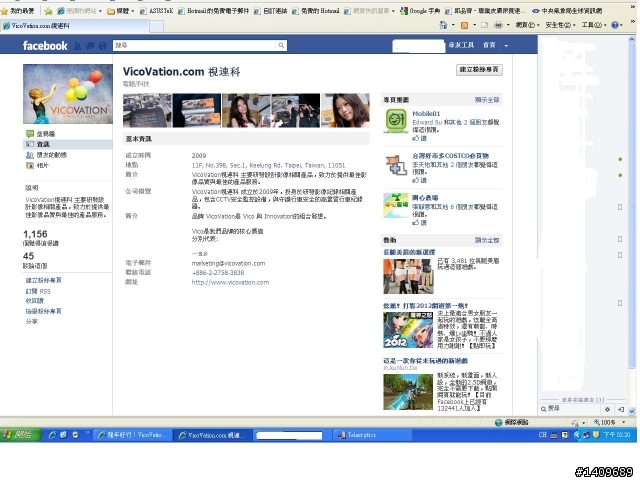Image resolution: width=640 pixels, height=480 pixels.
Task: Like the 開心農場 page thumbs-up
Action: point(419,222)
